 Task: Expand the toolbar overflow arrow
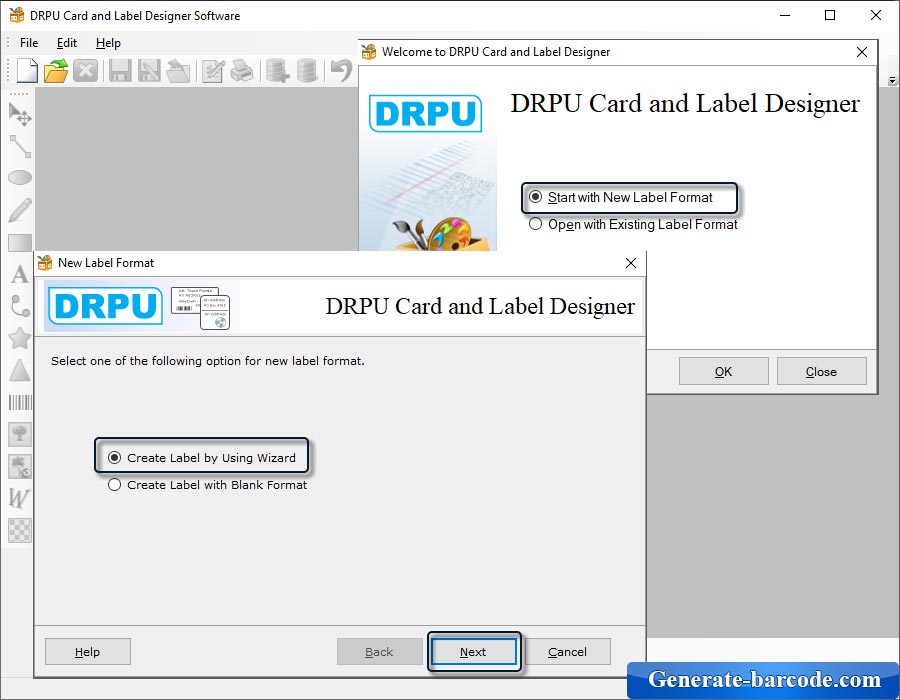click(893, 80)
